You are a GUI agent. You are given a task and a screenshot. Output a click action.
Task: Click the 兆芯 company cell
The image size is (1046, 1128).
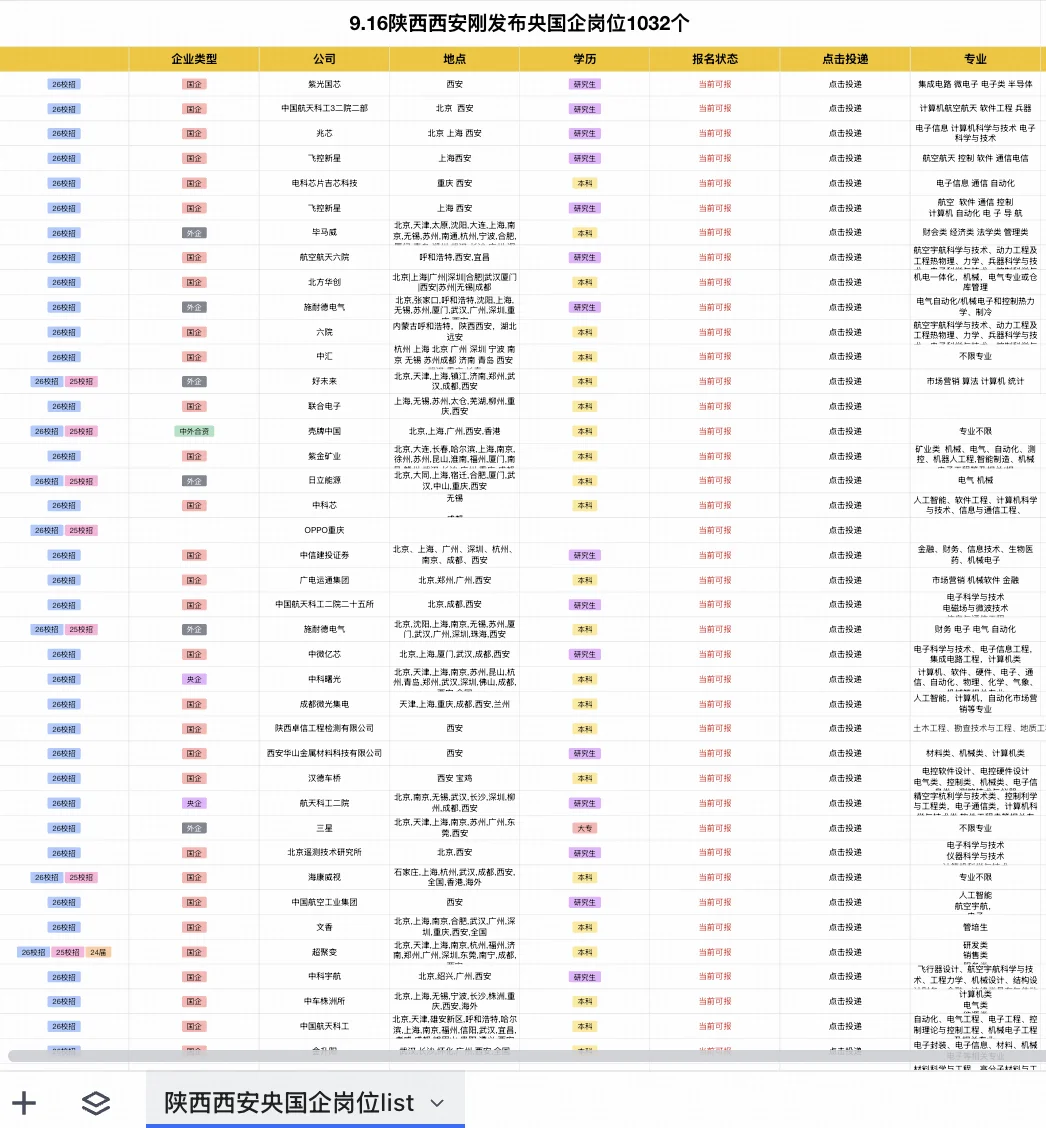[324, 133]
